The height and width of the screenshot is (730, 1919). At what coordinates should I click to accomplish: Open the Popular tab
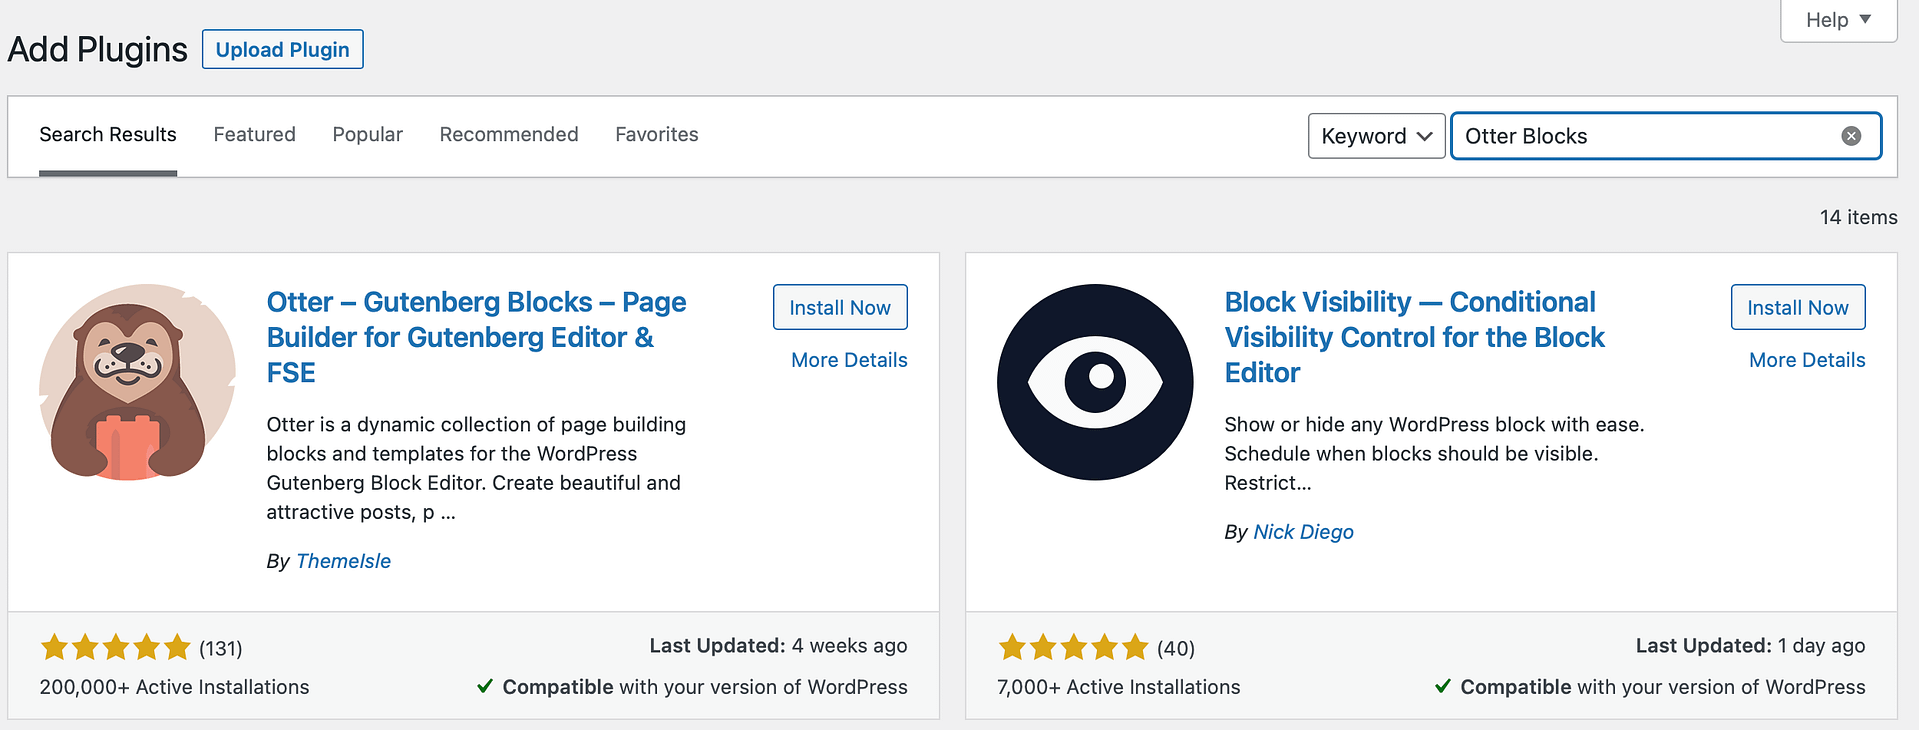pos(367,134)
